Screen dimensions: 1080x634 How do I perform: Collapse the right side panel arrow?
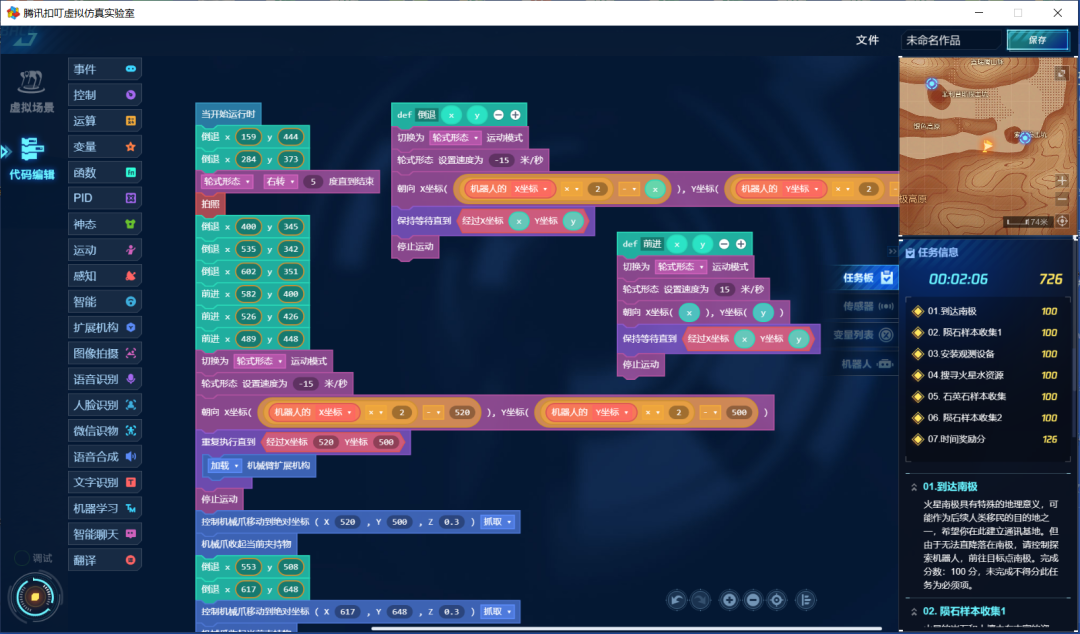tap(893, 251)
